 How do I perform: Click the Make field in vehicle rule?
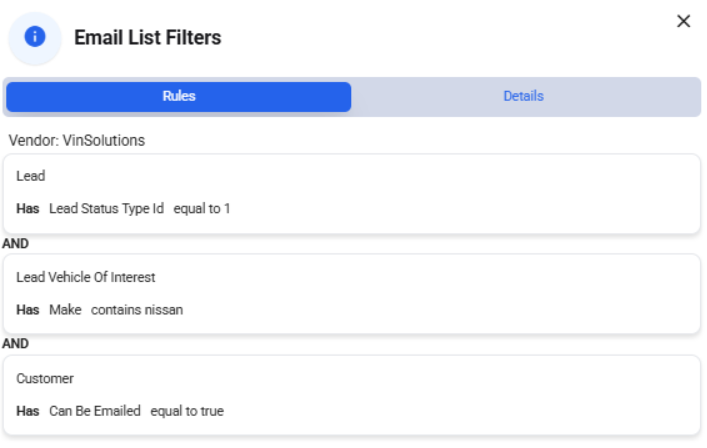[x=65, y=310]
